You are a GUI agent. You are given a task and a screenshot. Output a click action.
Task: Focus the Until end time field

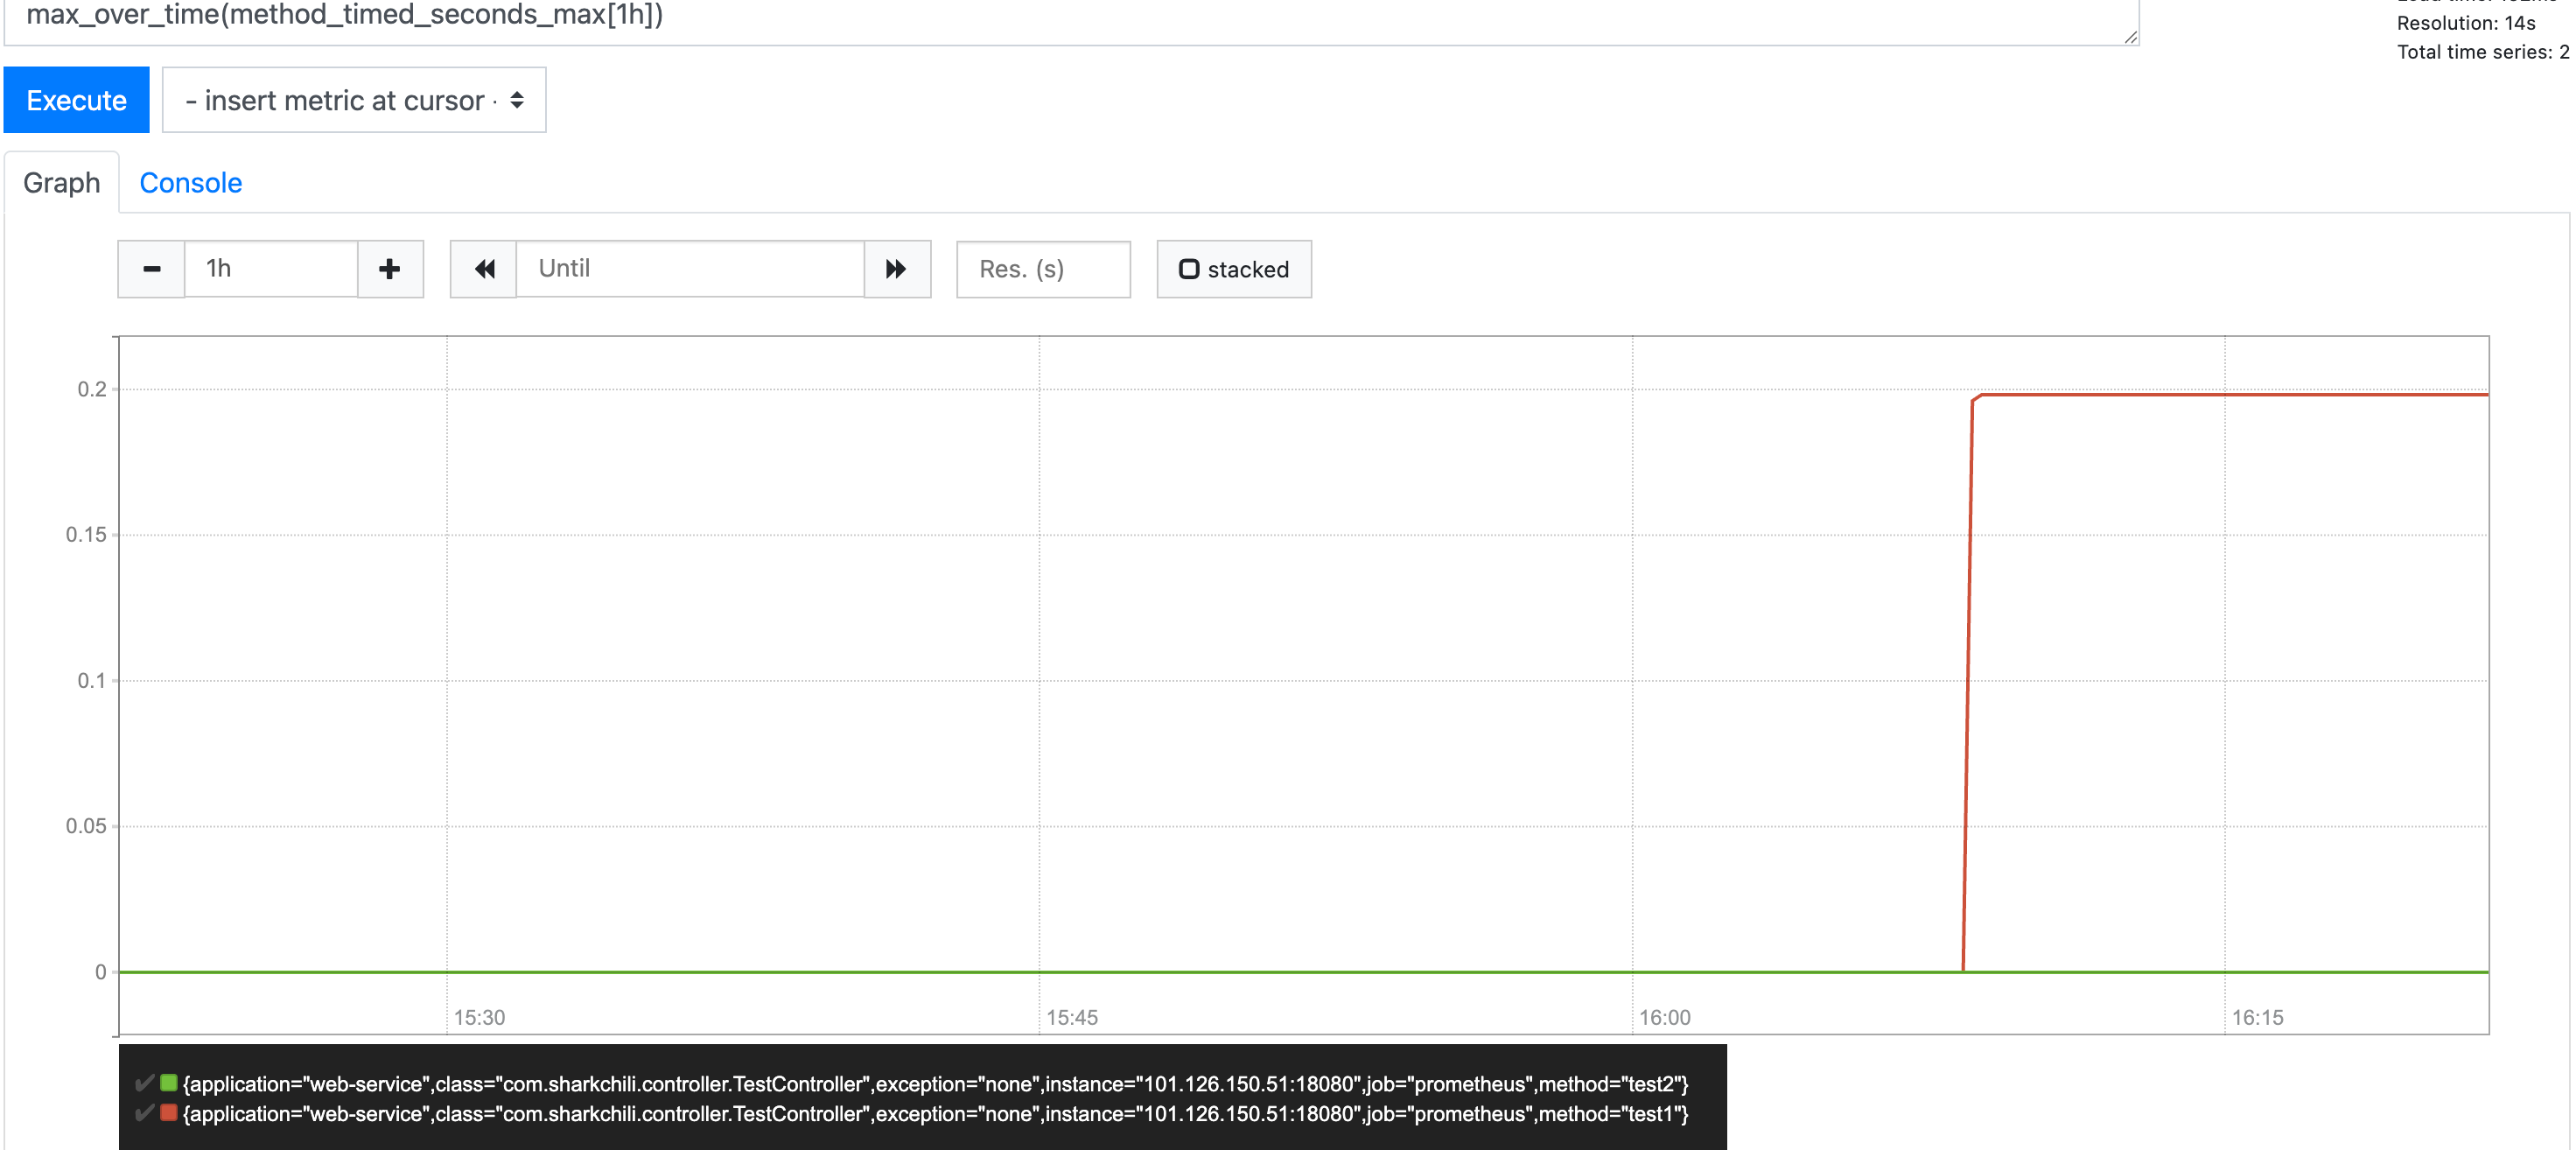tap(689, 269)
